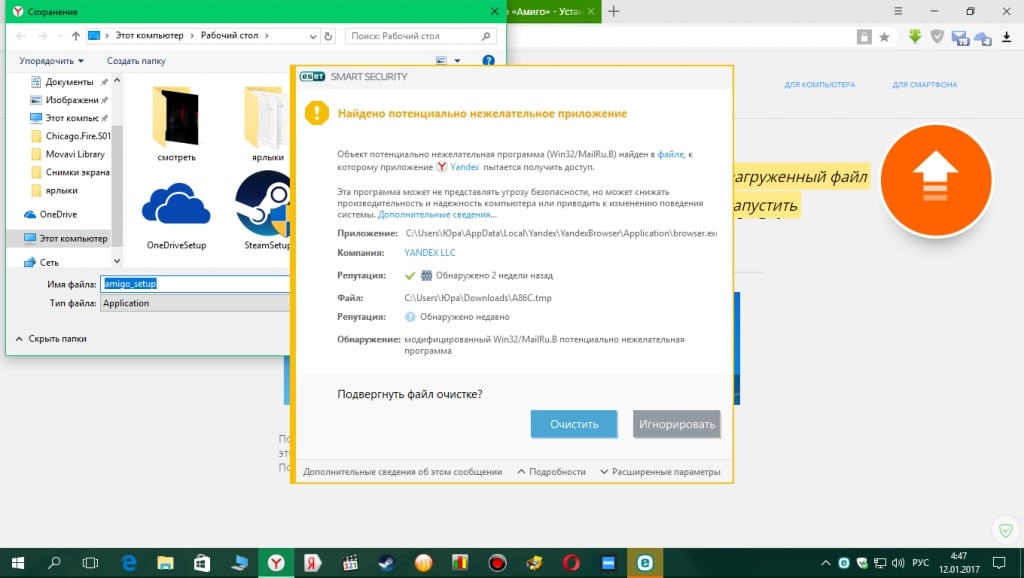The width and height of the screenshot is (1024, 578).
Task: Open the view options dropdown arrow
Action: click(457, 61)
